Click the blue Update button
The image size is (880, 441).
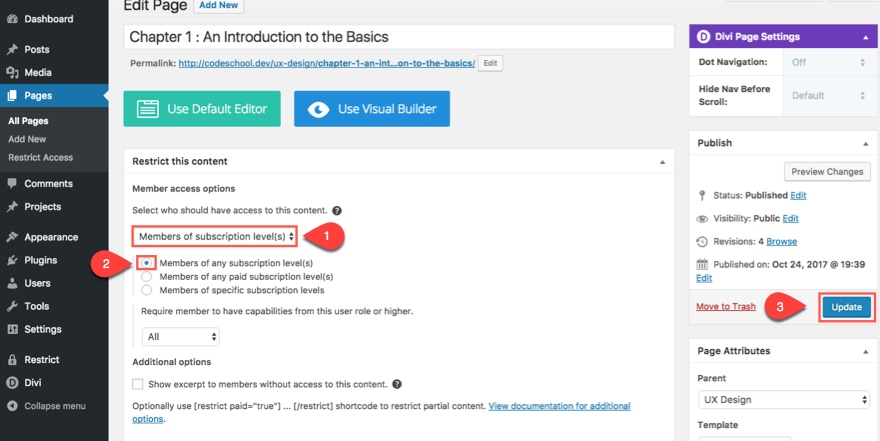tap(846, 307)
